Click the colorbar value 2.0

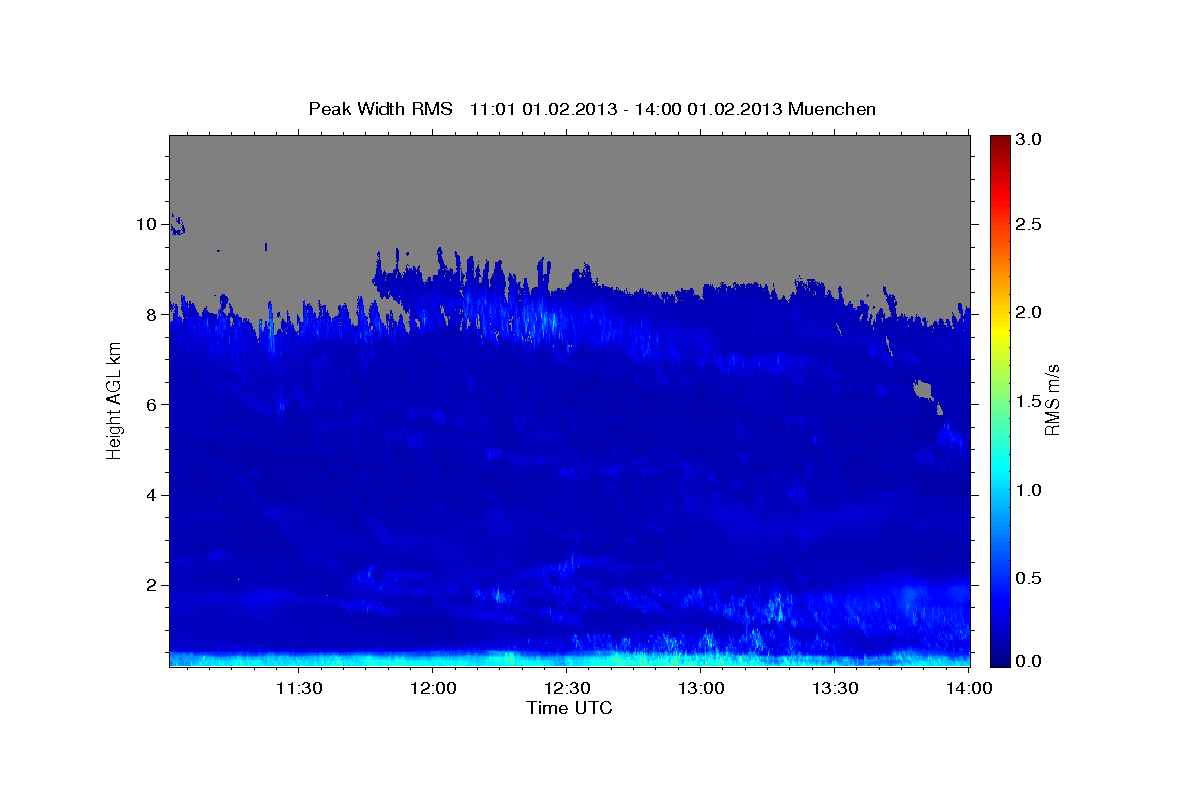tap(1029, 313)
